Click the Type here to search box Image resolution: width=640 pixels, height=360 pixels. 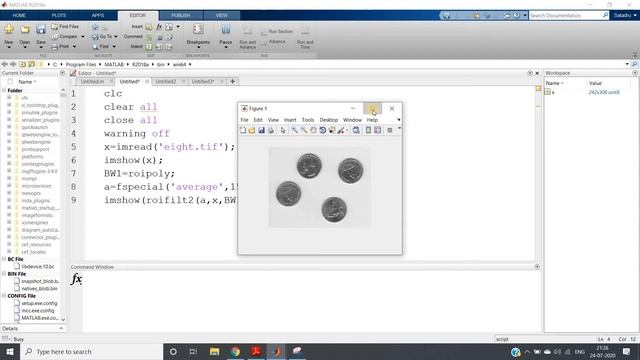click(91, 351)
